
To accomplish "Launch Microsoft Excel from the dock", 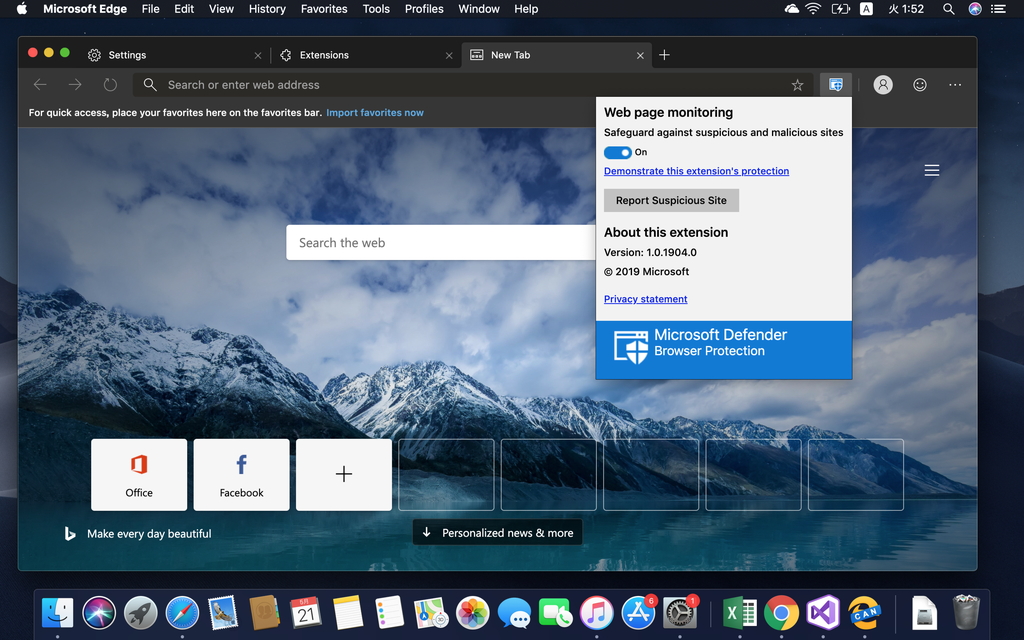I will pyautogui.click(x=739, y=613).
